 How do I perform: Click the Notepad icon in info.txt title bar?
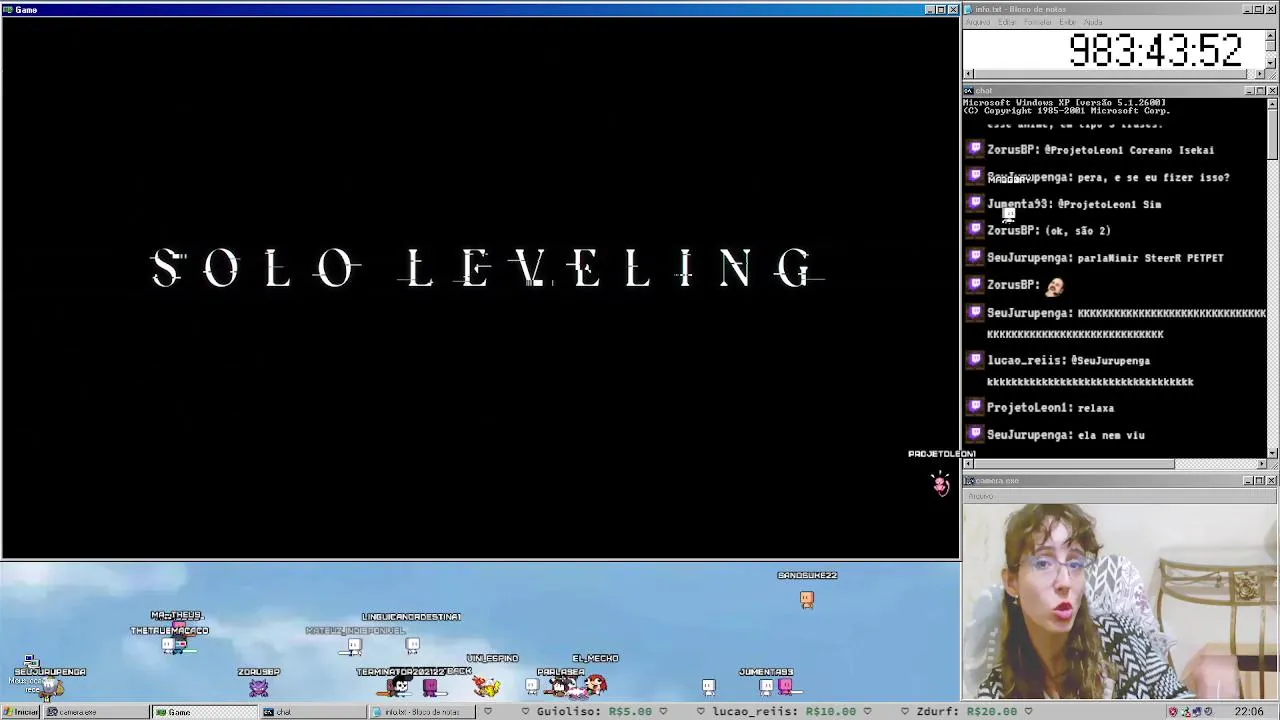click(969, 9)
